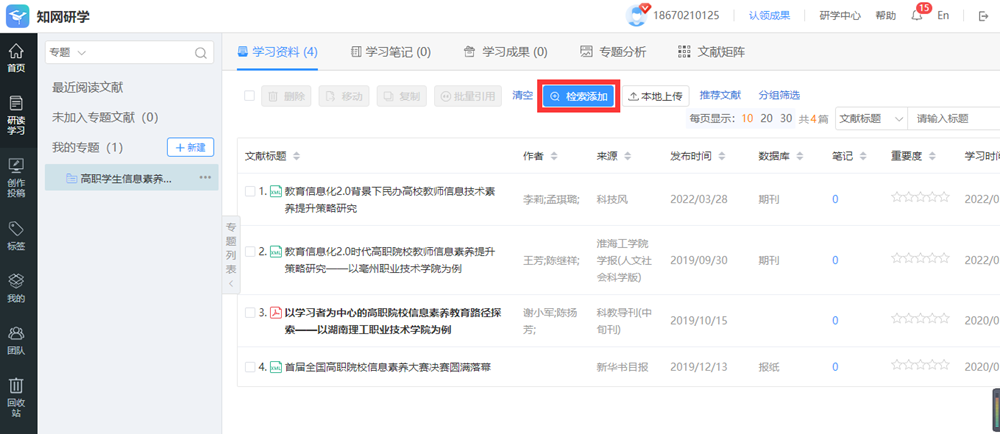Switch to 学习资料 (4) tab
Screen dimensions: 1000x434
coord(277,52)
